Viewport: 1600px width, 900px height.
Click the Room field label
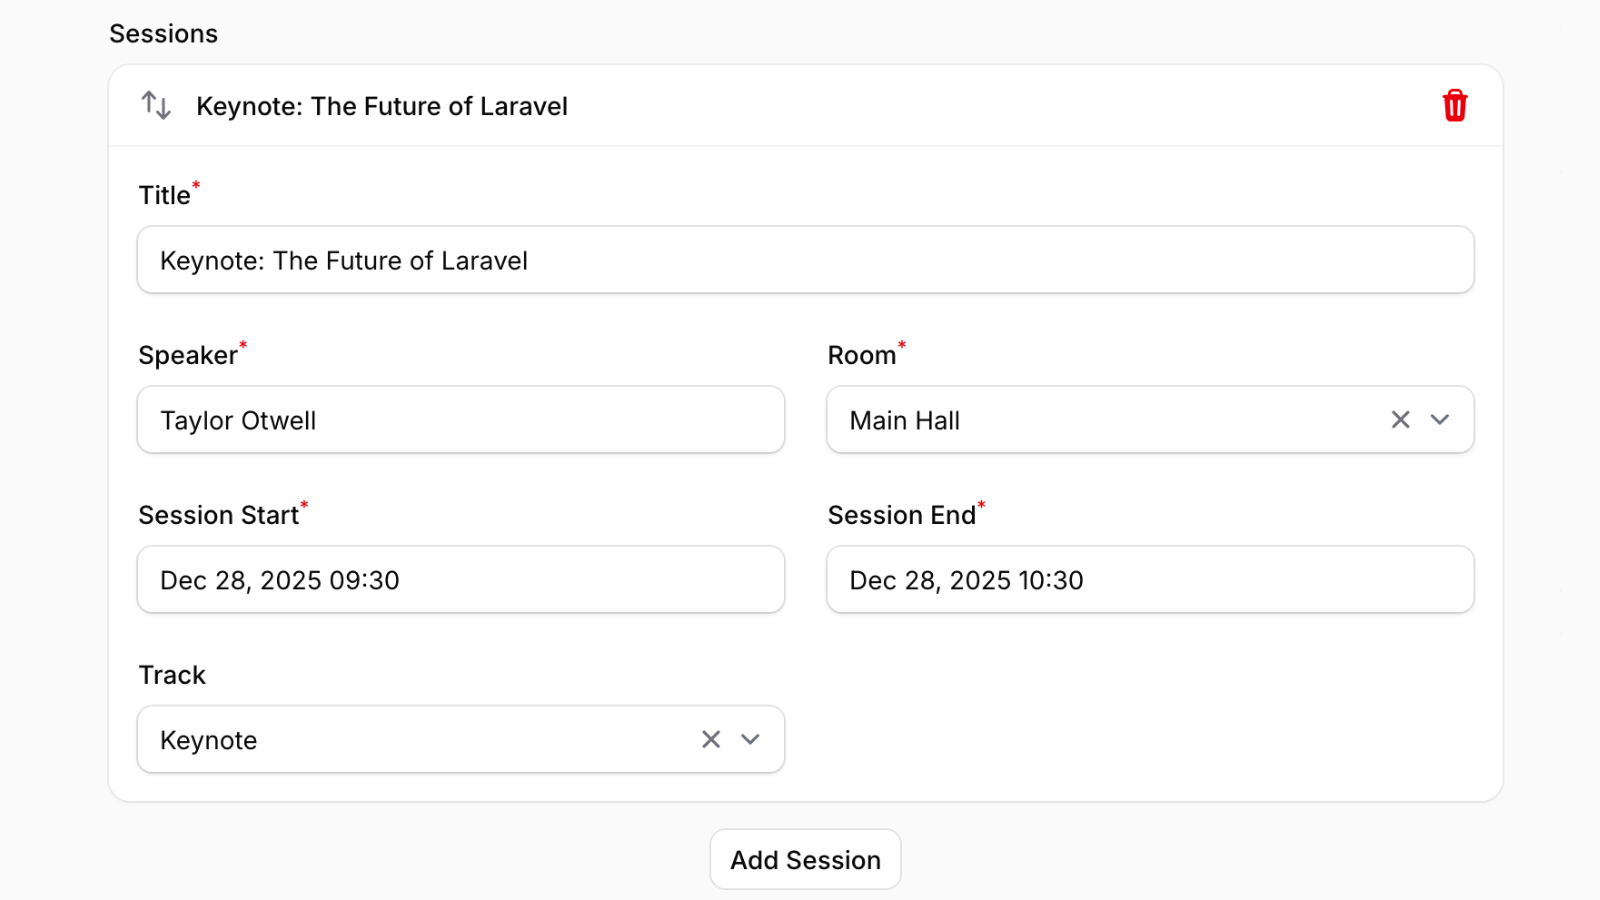click(x=861, y=355)
